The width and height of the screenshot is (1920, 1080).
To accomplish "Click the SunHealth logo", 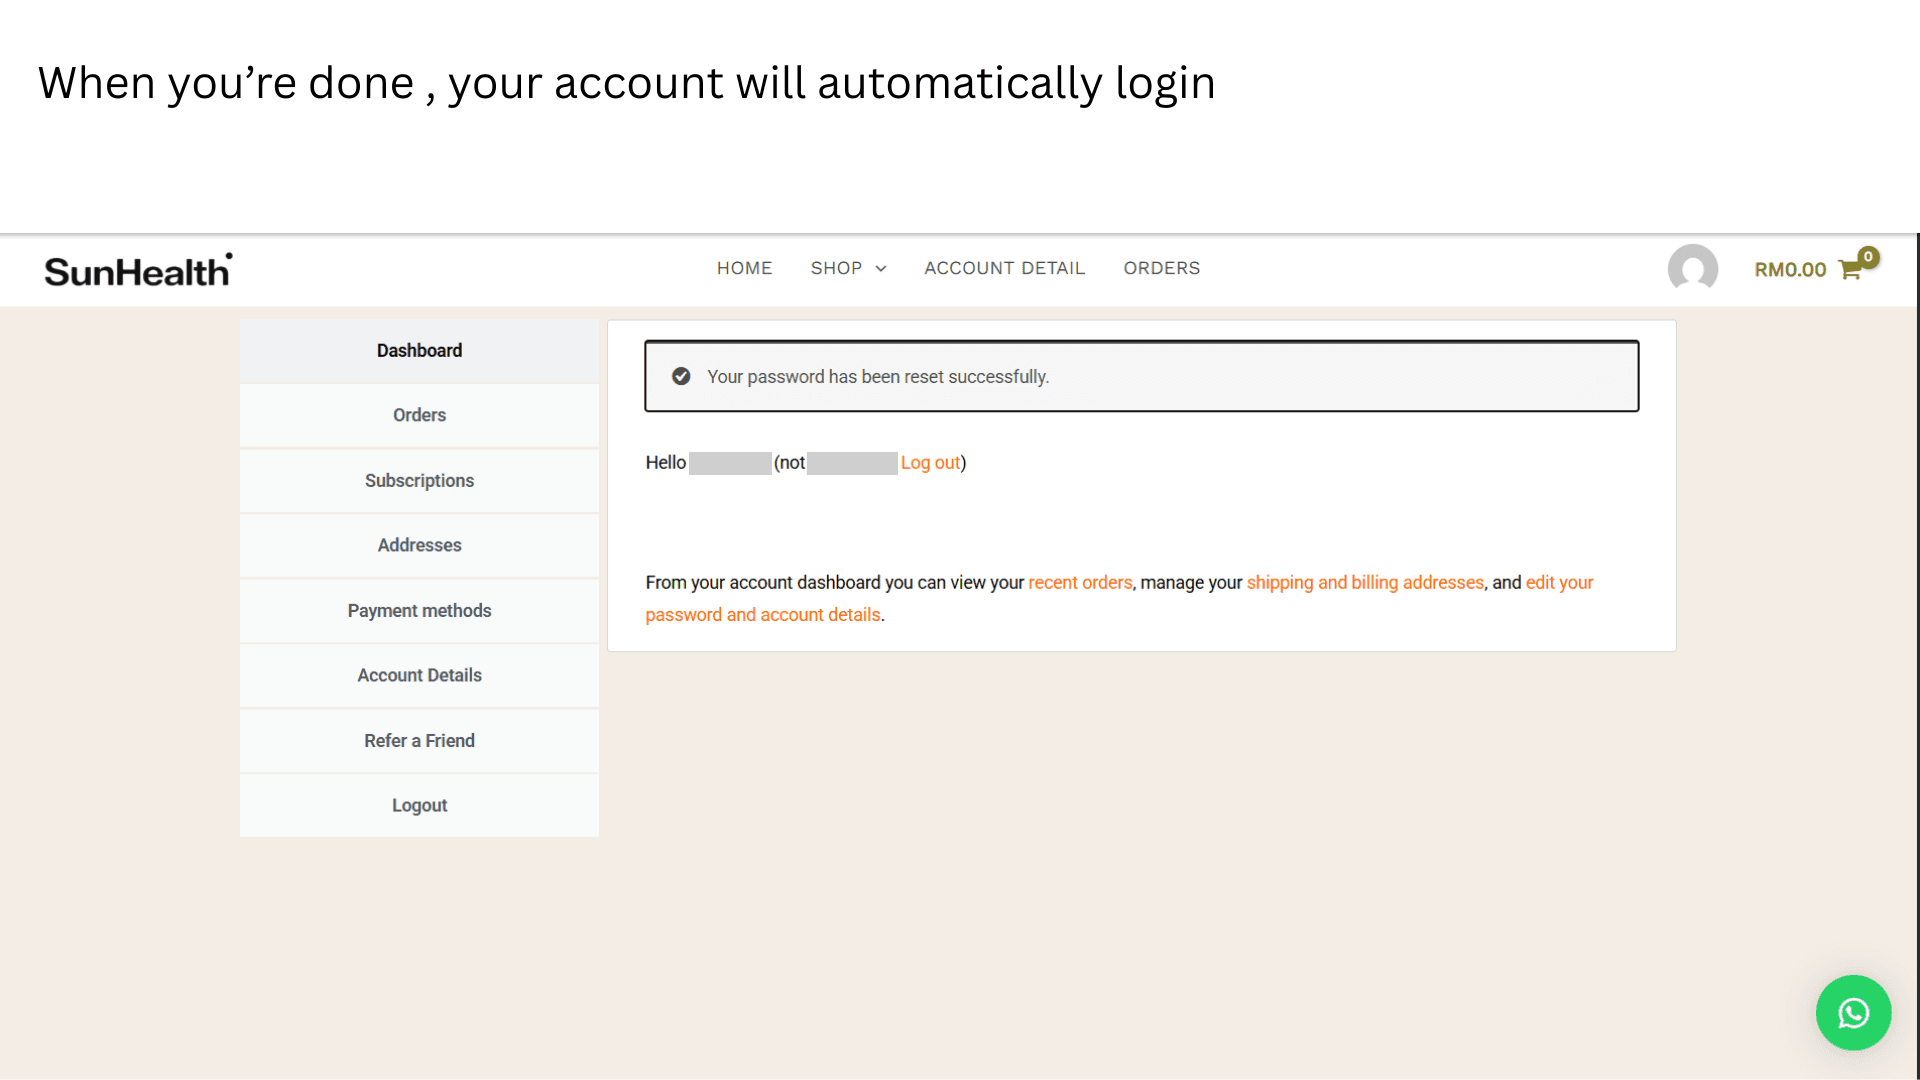I will (137, 268).
